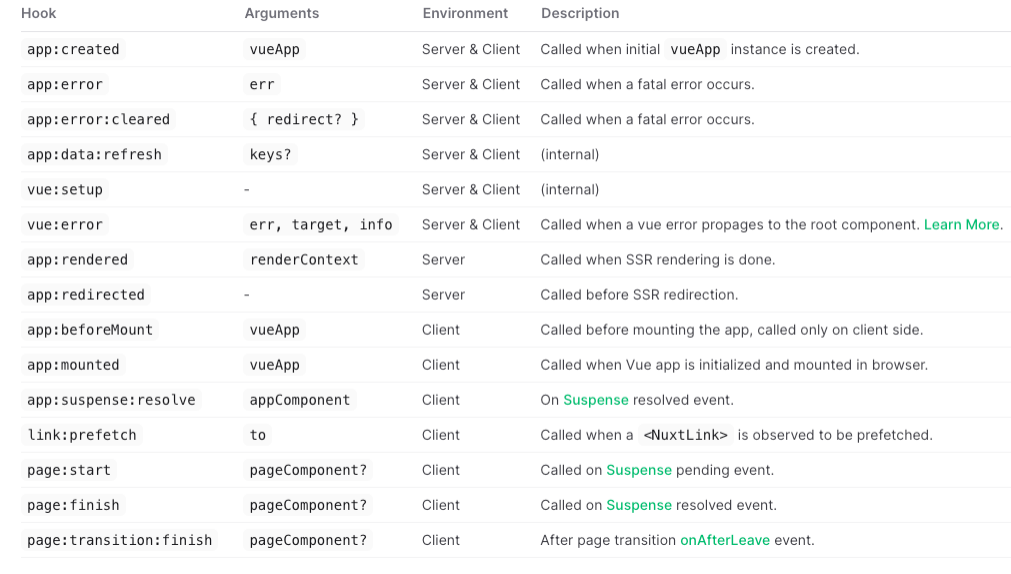This screenshot has height=574, width=1011.
Task: Select the link:prefetch hook name
Action: pos(82,435)
